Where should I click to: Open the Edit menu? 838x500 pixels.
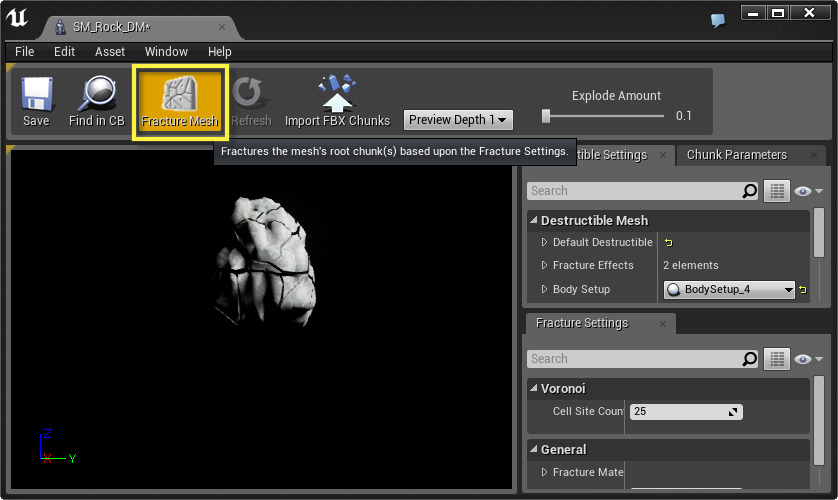[x=64, y=52]
